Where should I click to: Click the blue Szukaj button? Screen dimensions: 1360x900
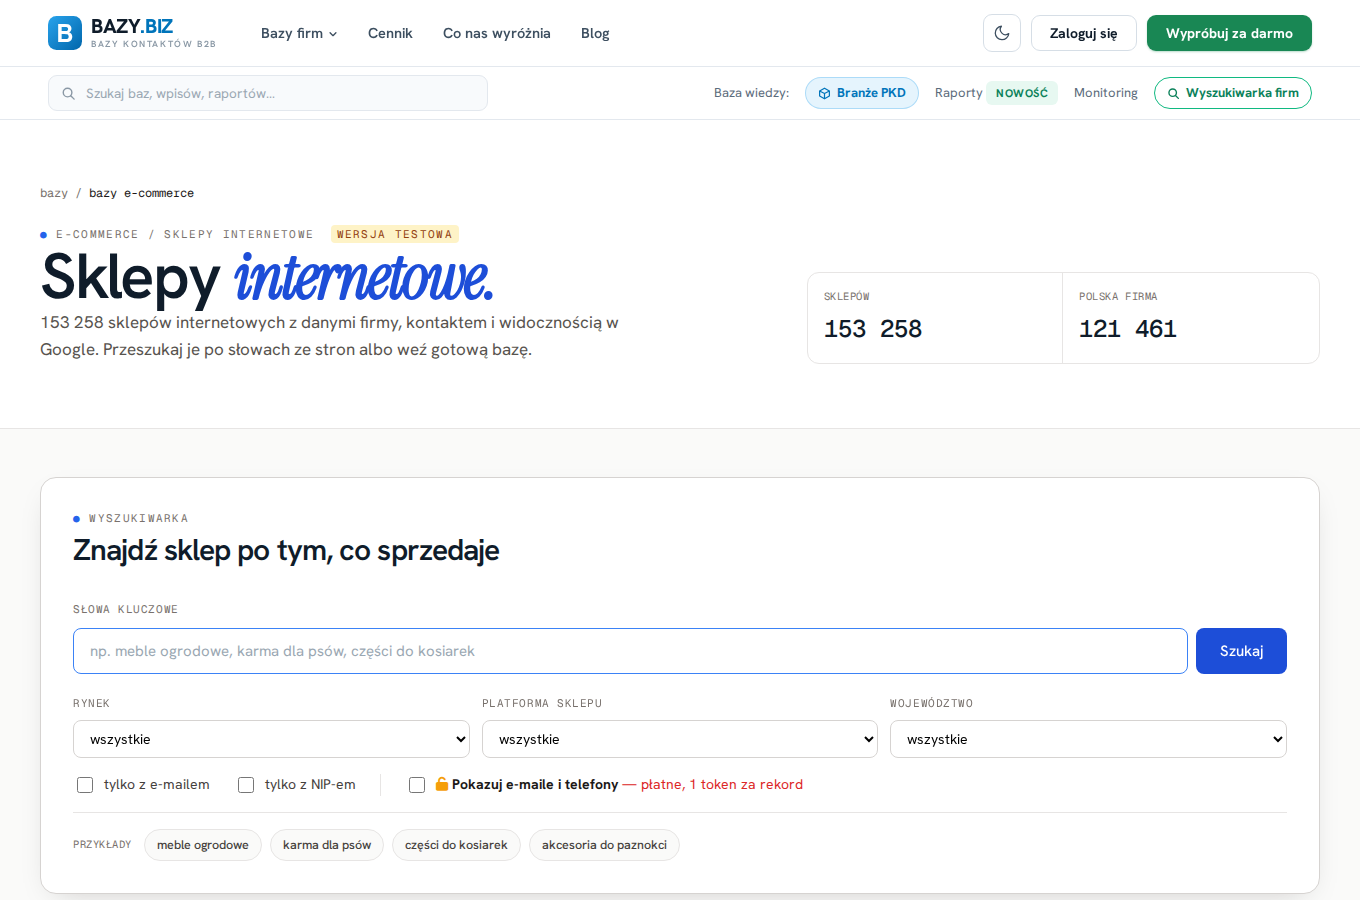[1241, 651]
